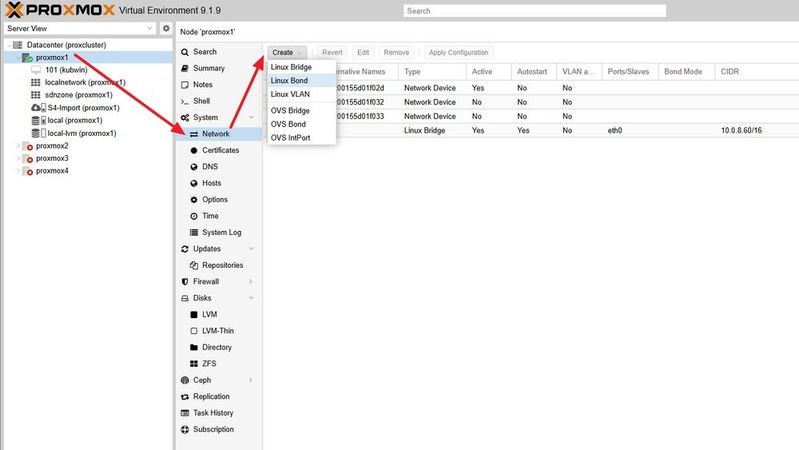Click the Search magnifier icon in node menu
Viewport: 799px width, 450px height.
184,52
